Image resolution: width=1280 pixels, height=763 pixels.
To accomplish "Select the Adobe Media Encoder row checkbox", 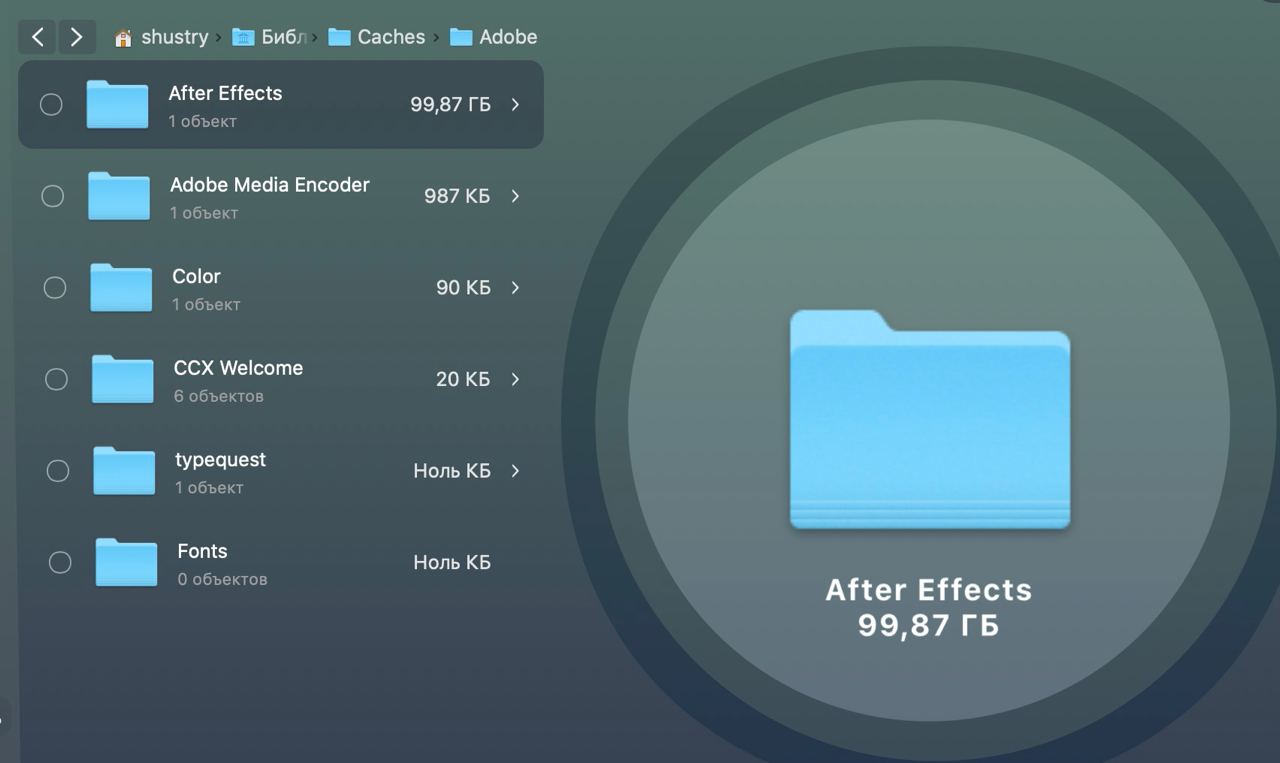I will [53, 196].
